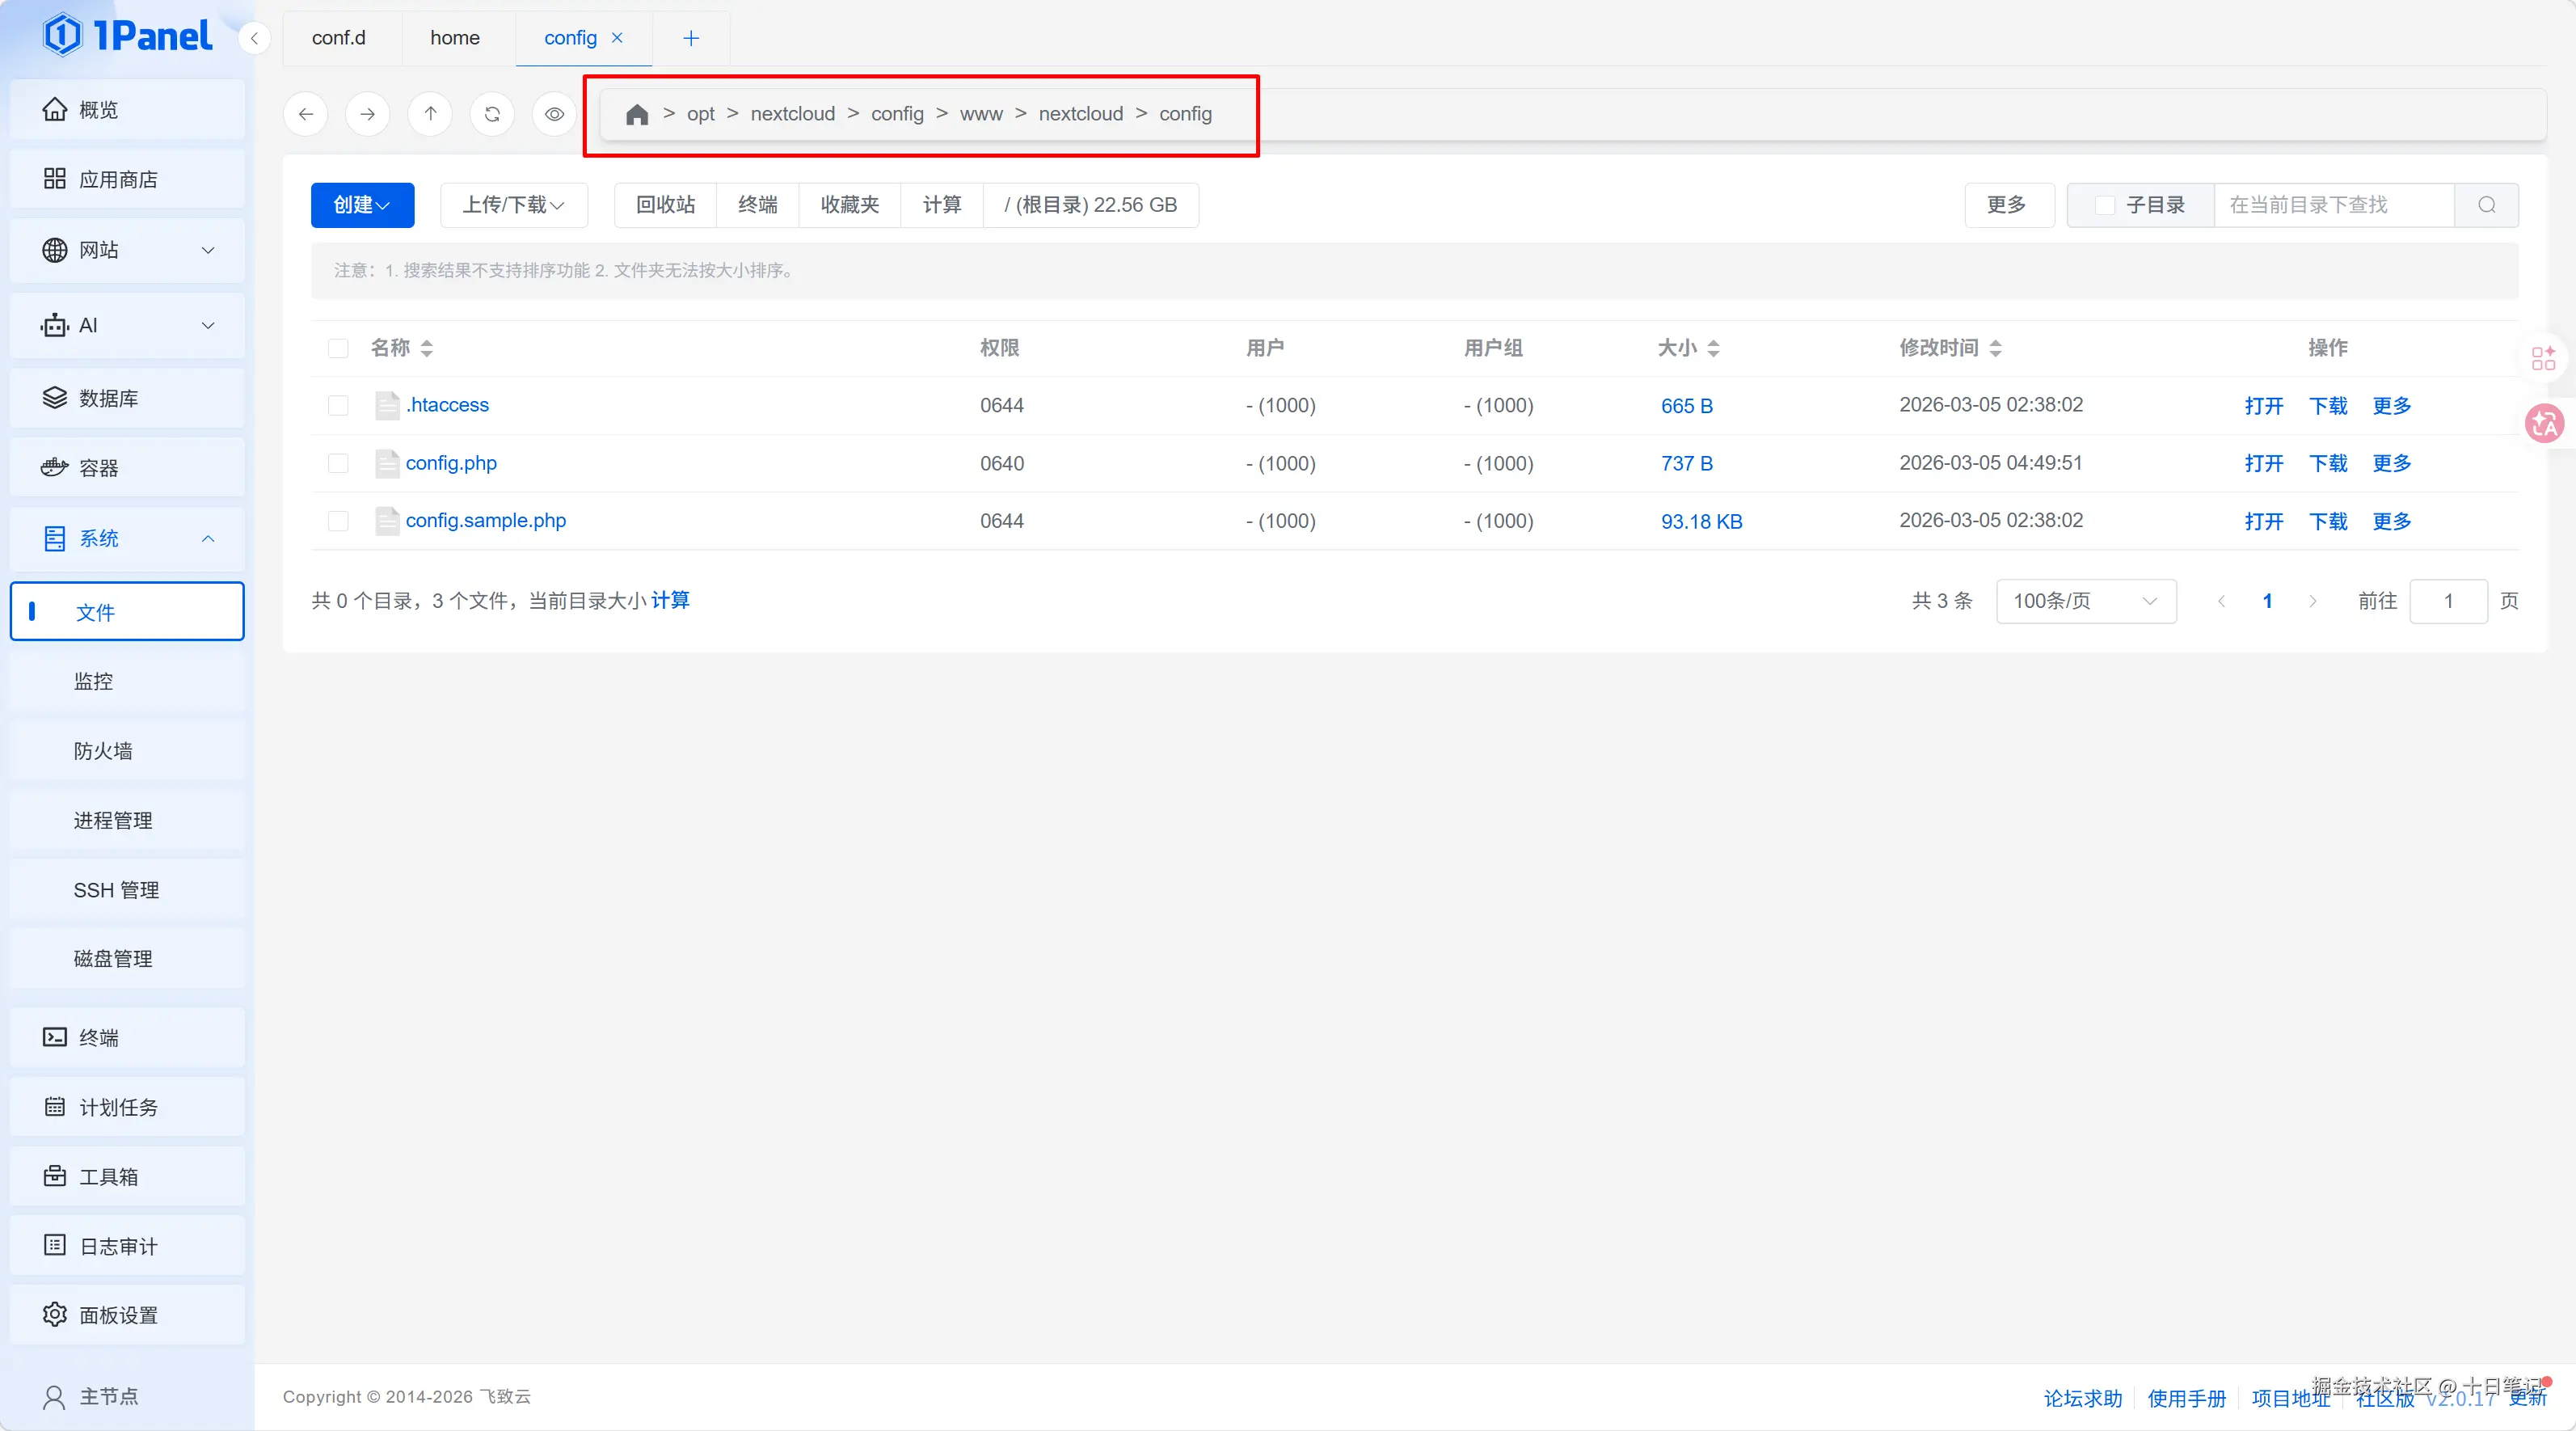
Task: Go up one directory level
Action: click(x=430, y=114)
